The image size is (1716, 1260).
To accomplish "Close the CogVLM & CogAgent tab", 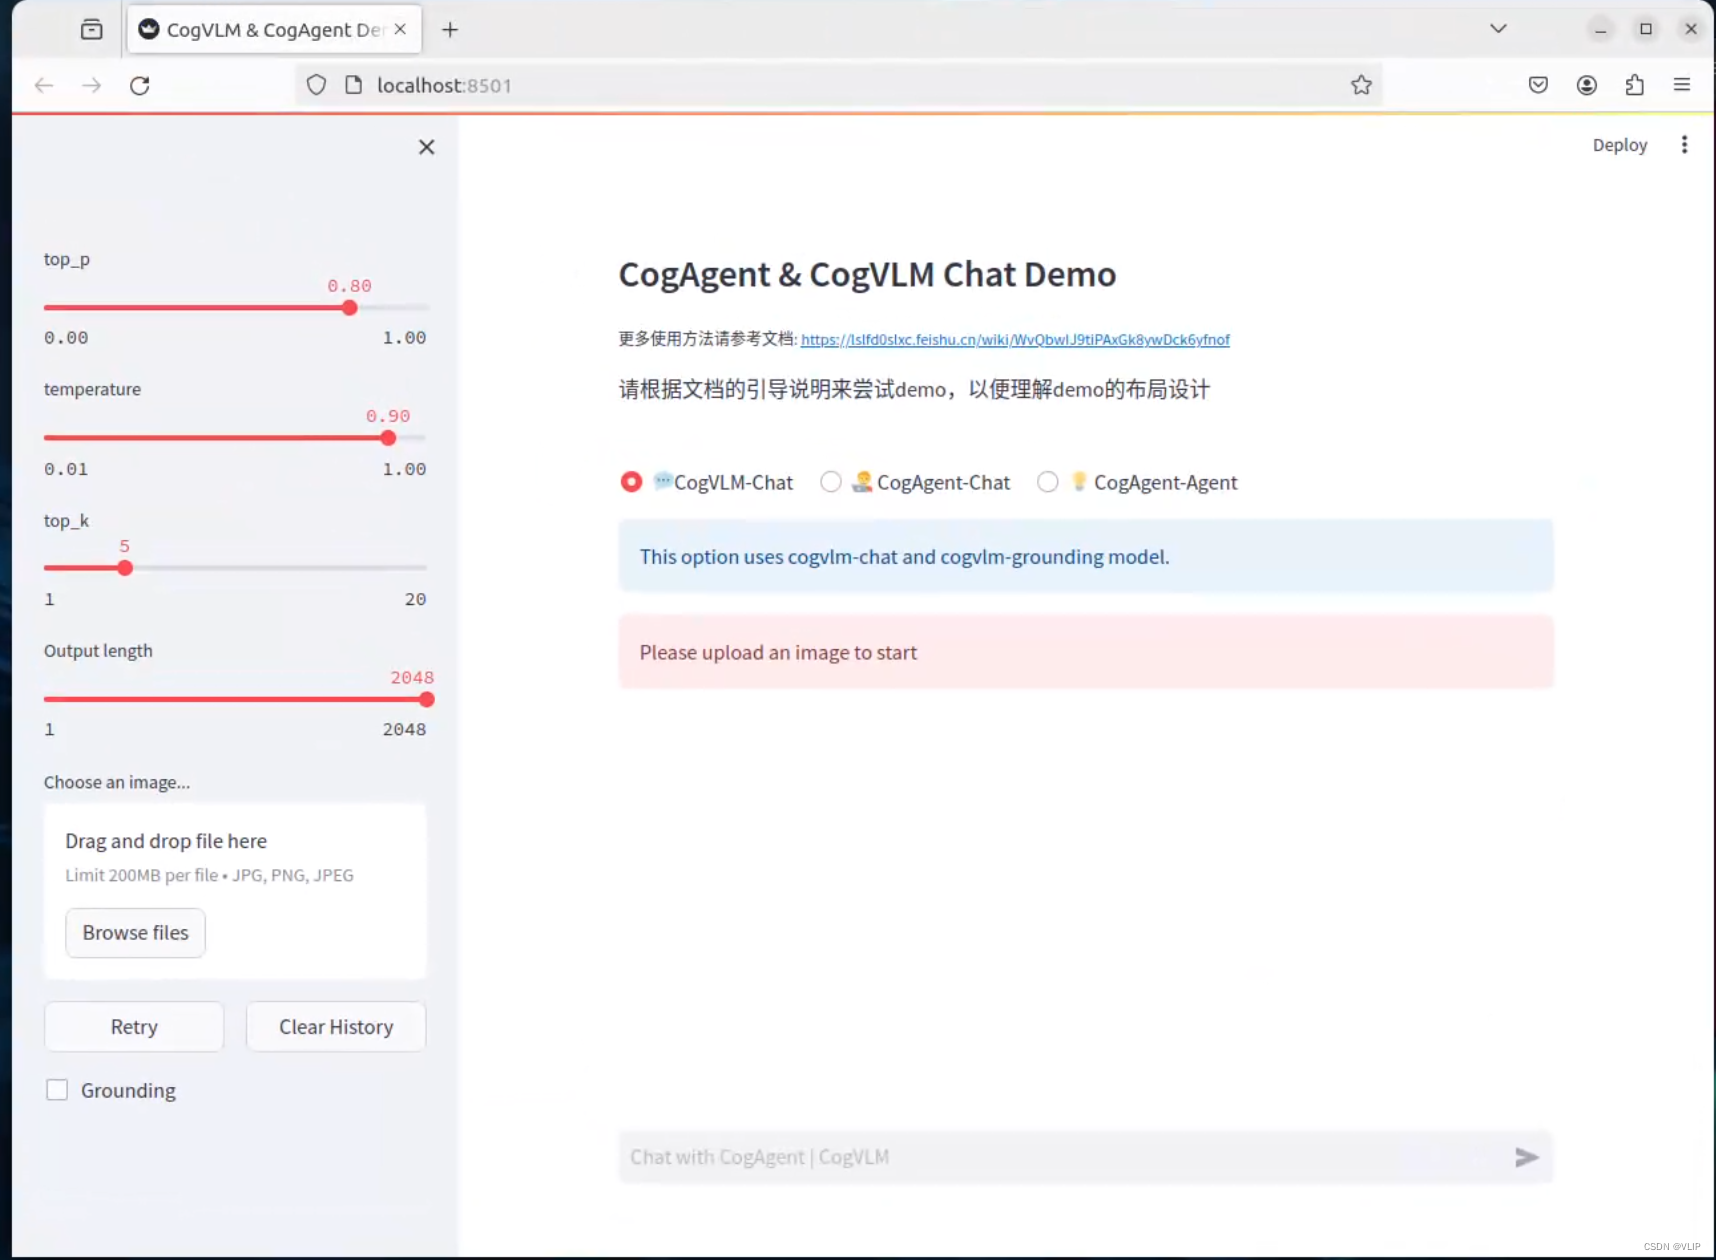I will point(400,30).
